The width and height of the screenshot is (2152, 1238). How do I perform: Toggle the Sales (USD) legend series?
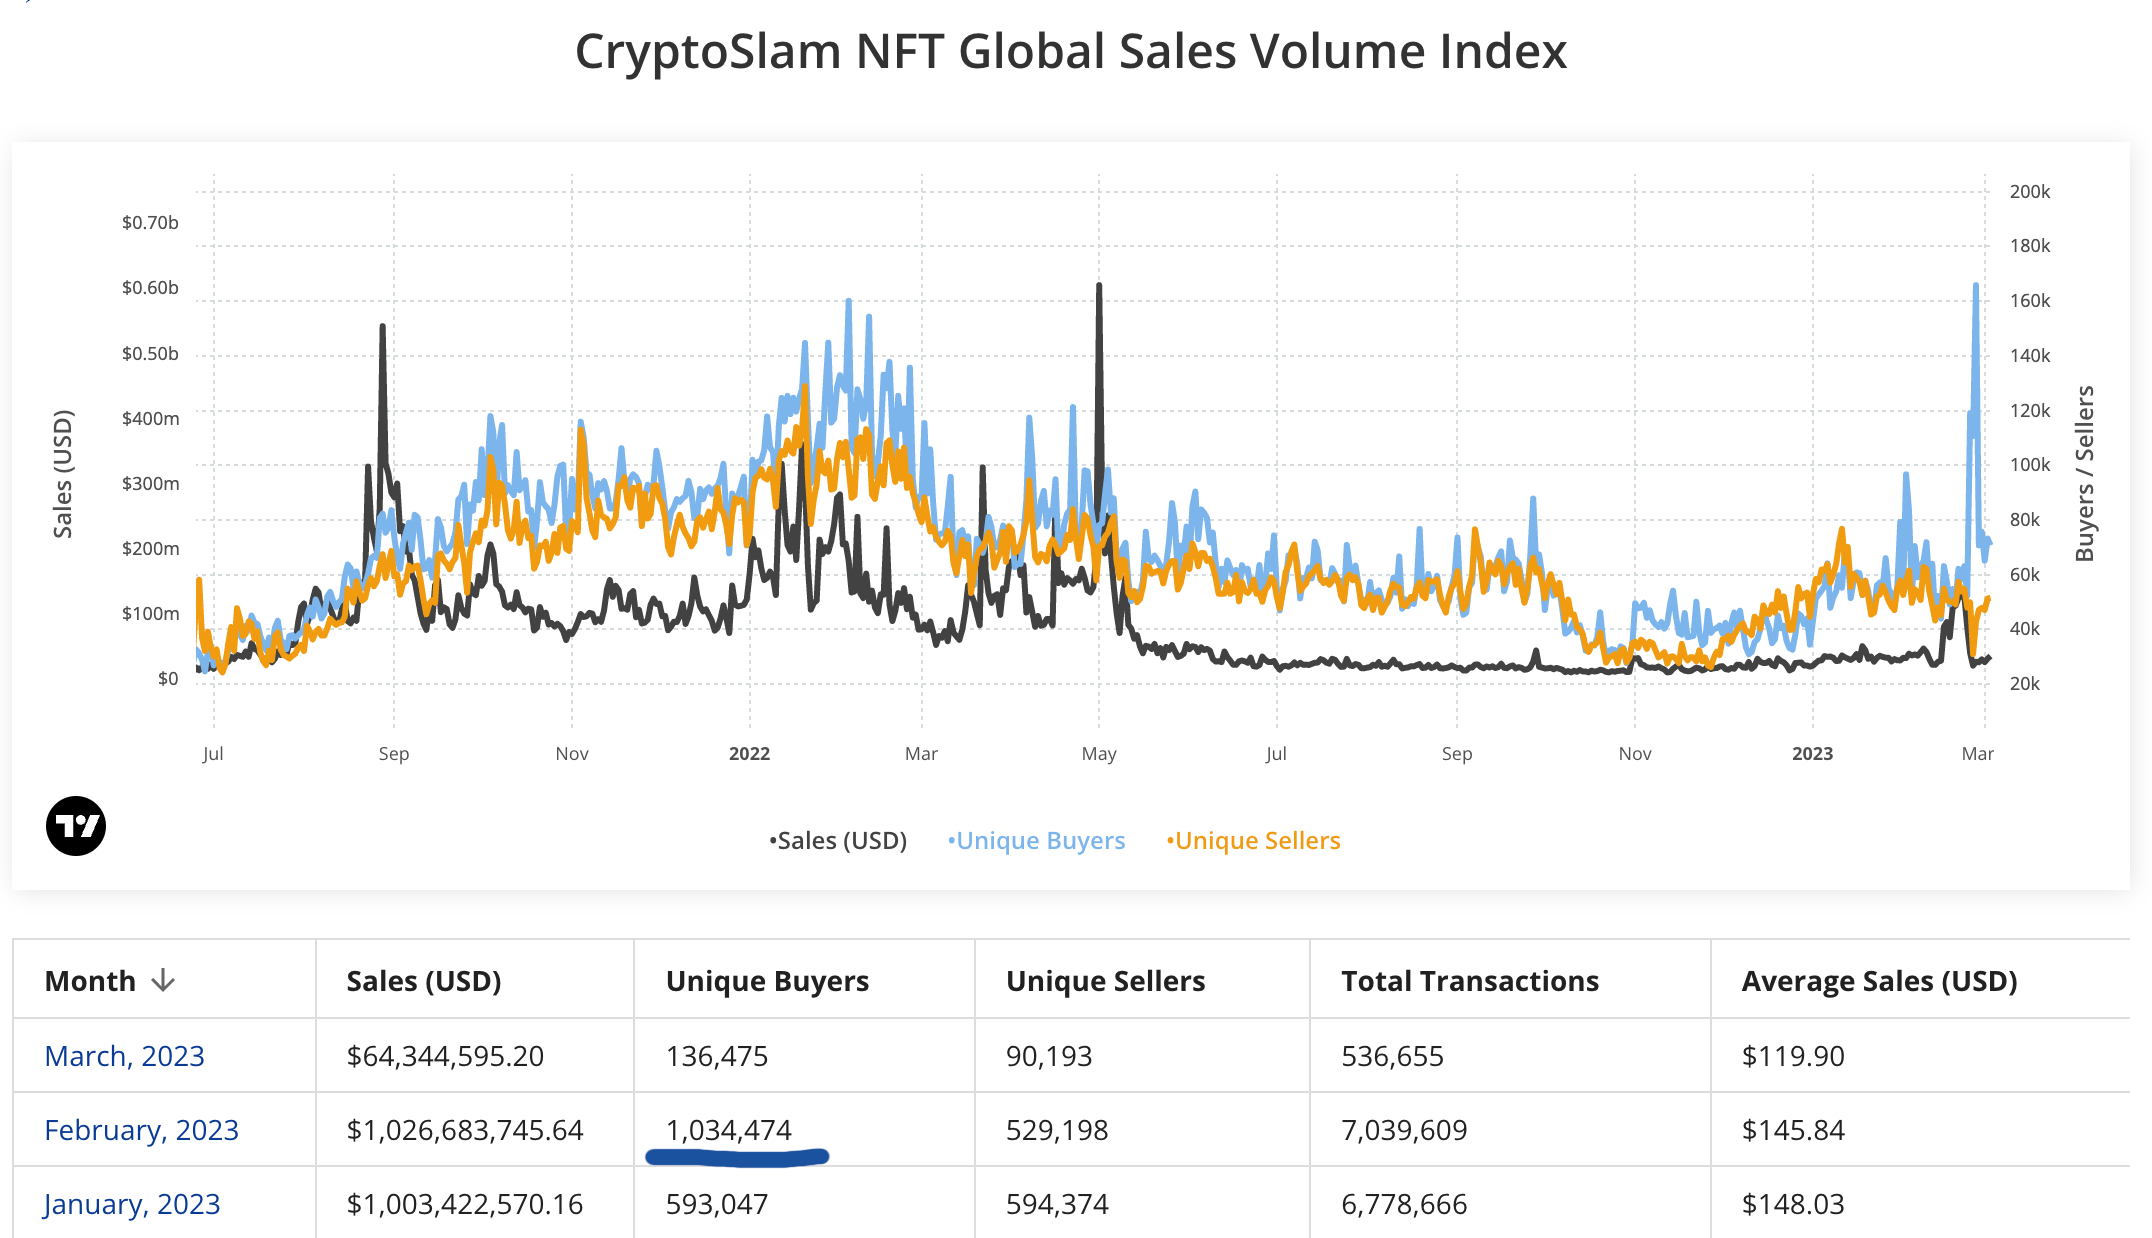[838, 841]
